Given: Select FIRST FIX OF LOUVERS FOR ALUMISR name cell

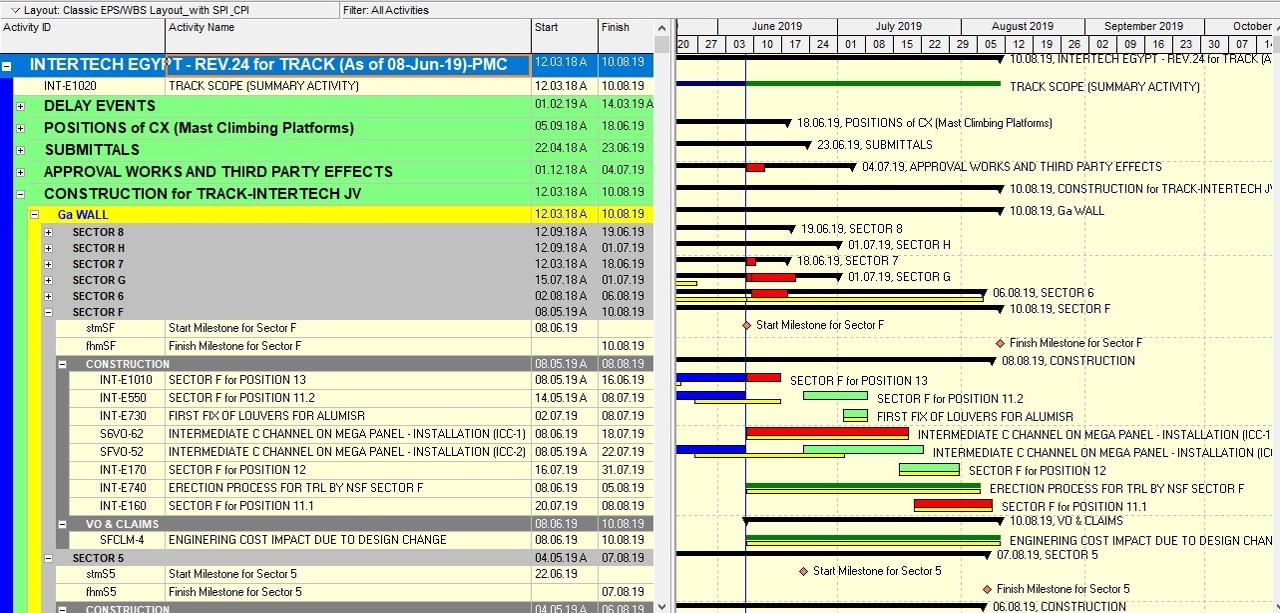Looking at the screenshot, I should coord(348,416).
